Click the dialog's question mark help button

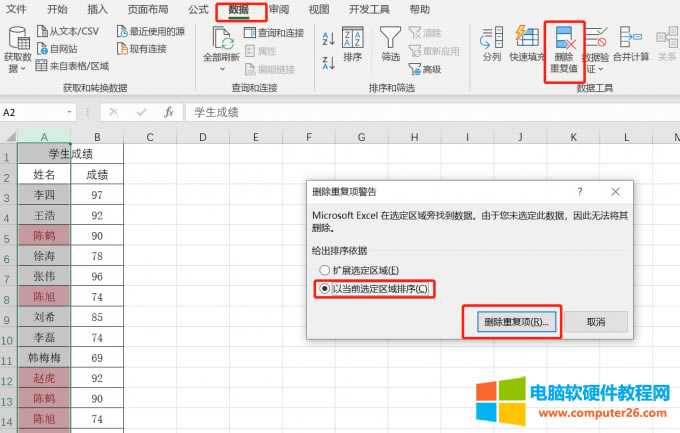tap(580, 190)
